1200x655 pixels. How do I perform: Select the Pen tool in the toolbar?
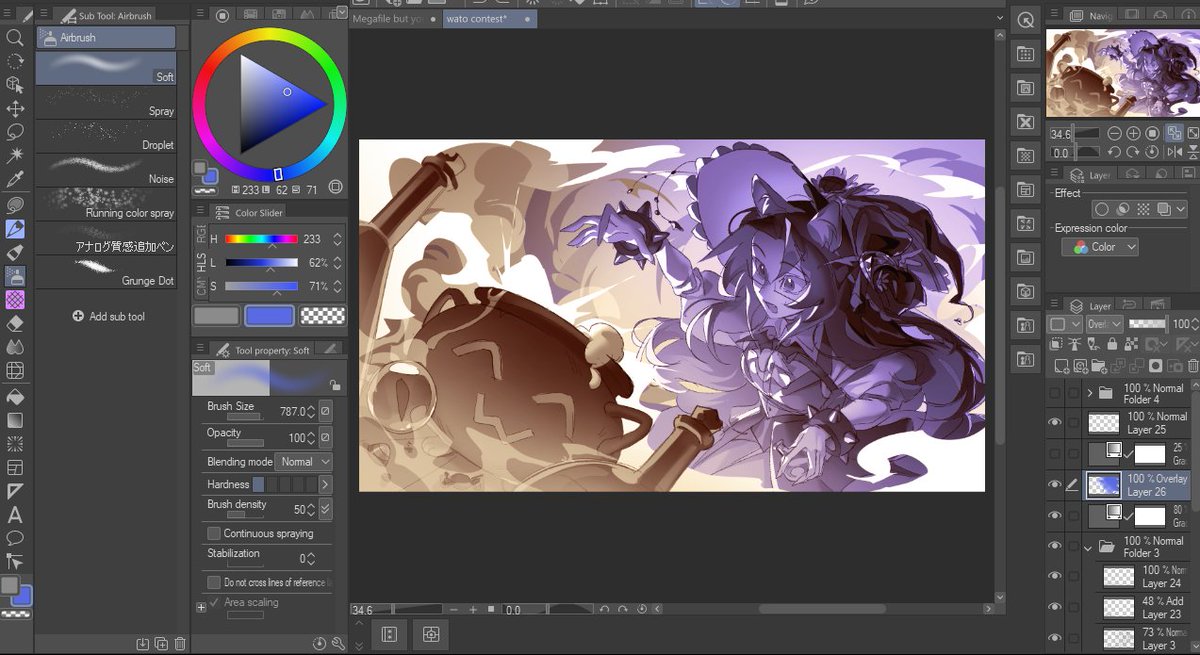click(15, 228)
